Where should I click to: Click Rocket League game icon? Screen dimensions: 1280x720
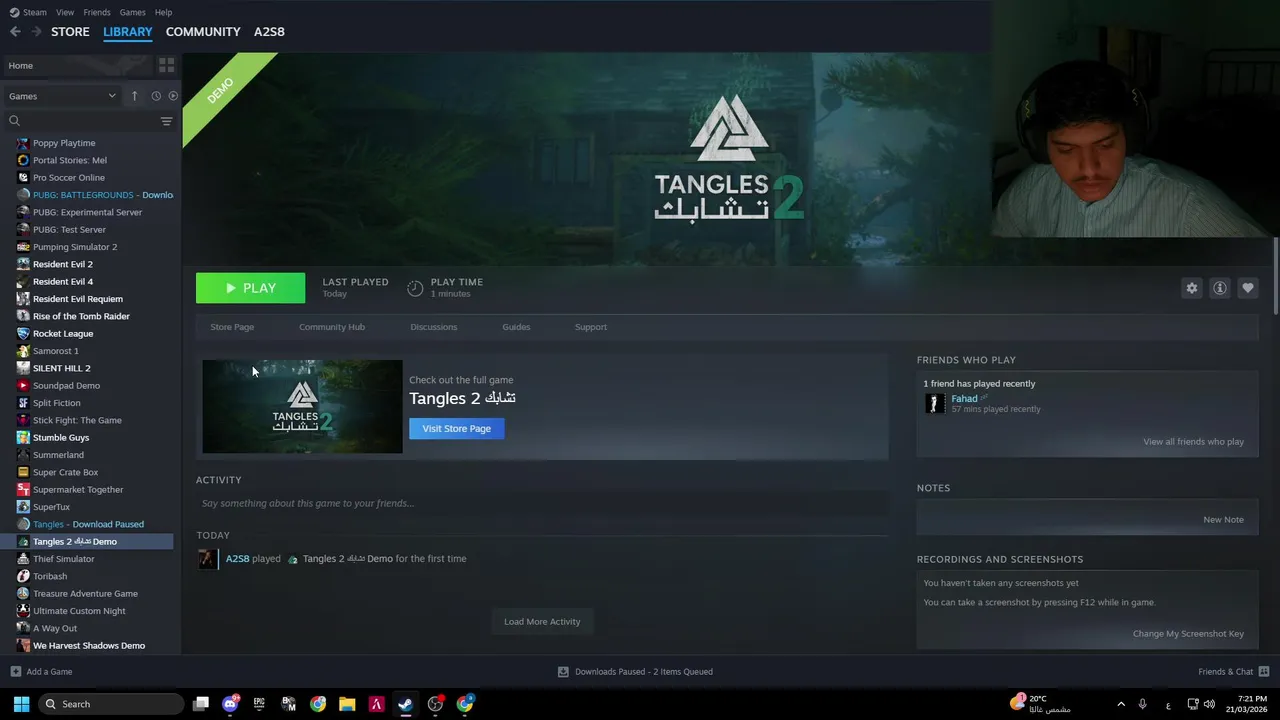[23, 333]
